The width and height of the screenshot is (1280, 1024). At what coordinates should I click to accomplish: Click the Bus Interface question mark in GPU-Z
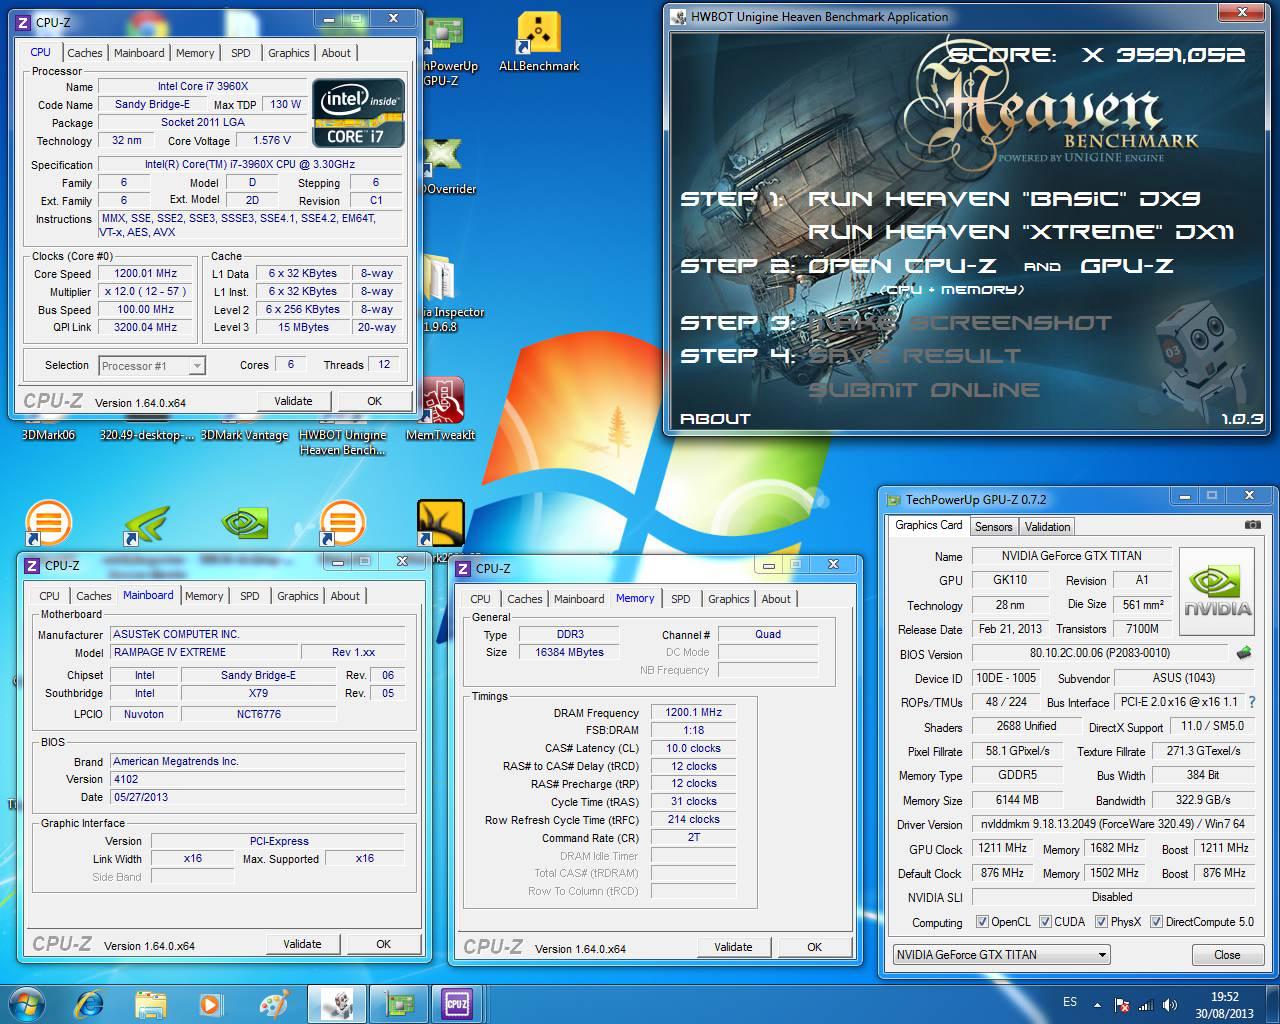[x=1252, y=702]
